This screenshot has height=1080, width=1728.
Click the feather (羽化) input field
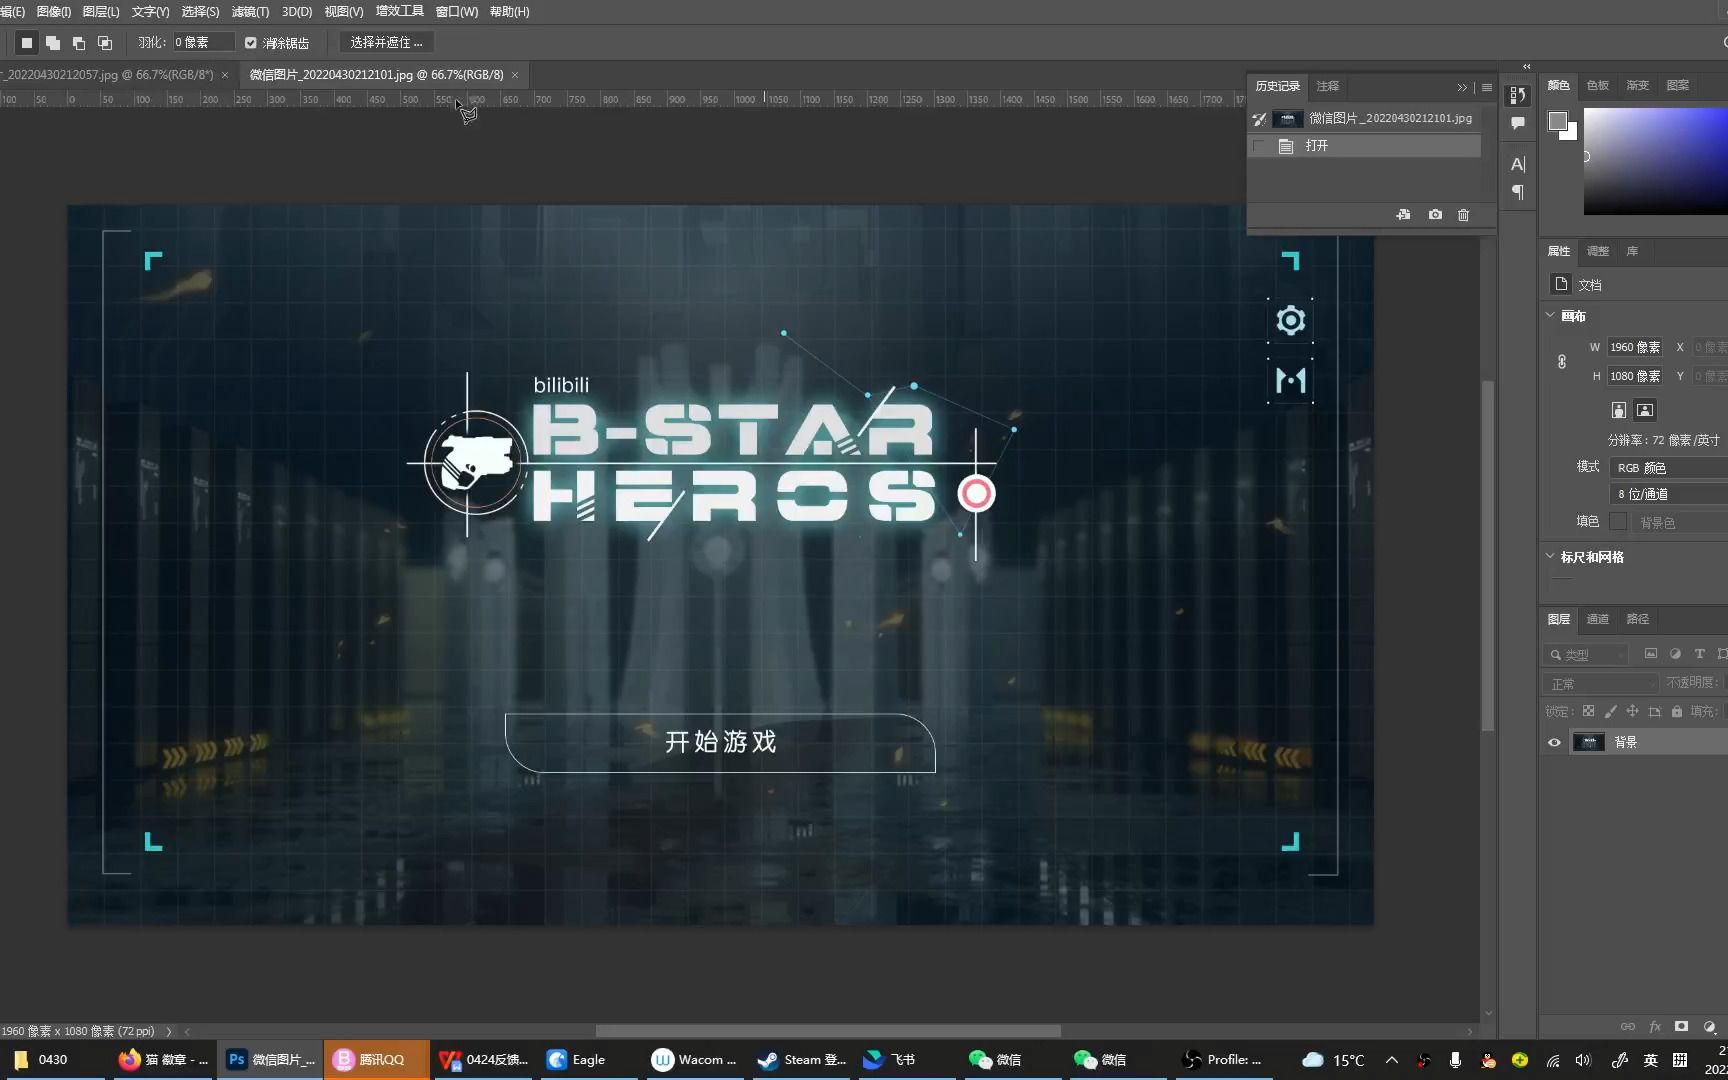click(x=203, y=43)
